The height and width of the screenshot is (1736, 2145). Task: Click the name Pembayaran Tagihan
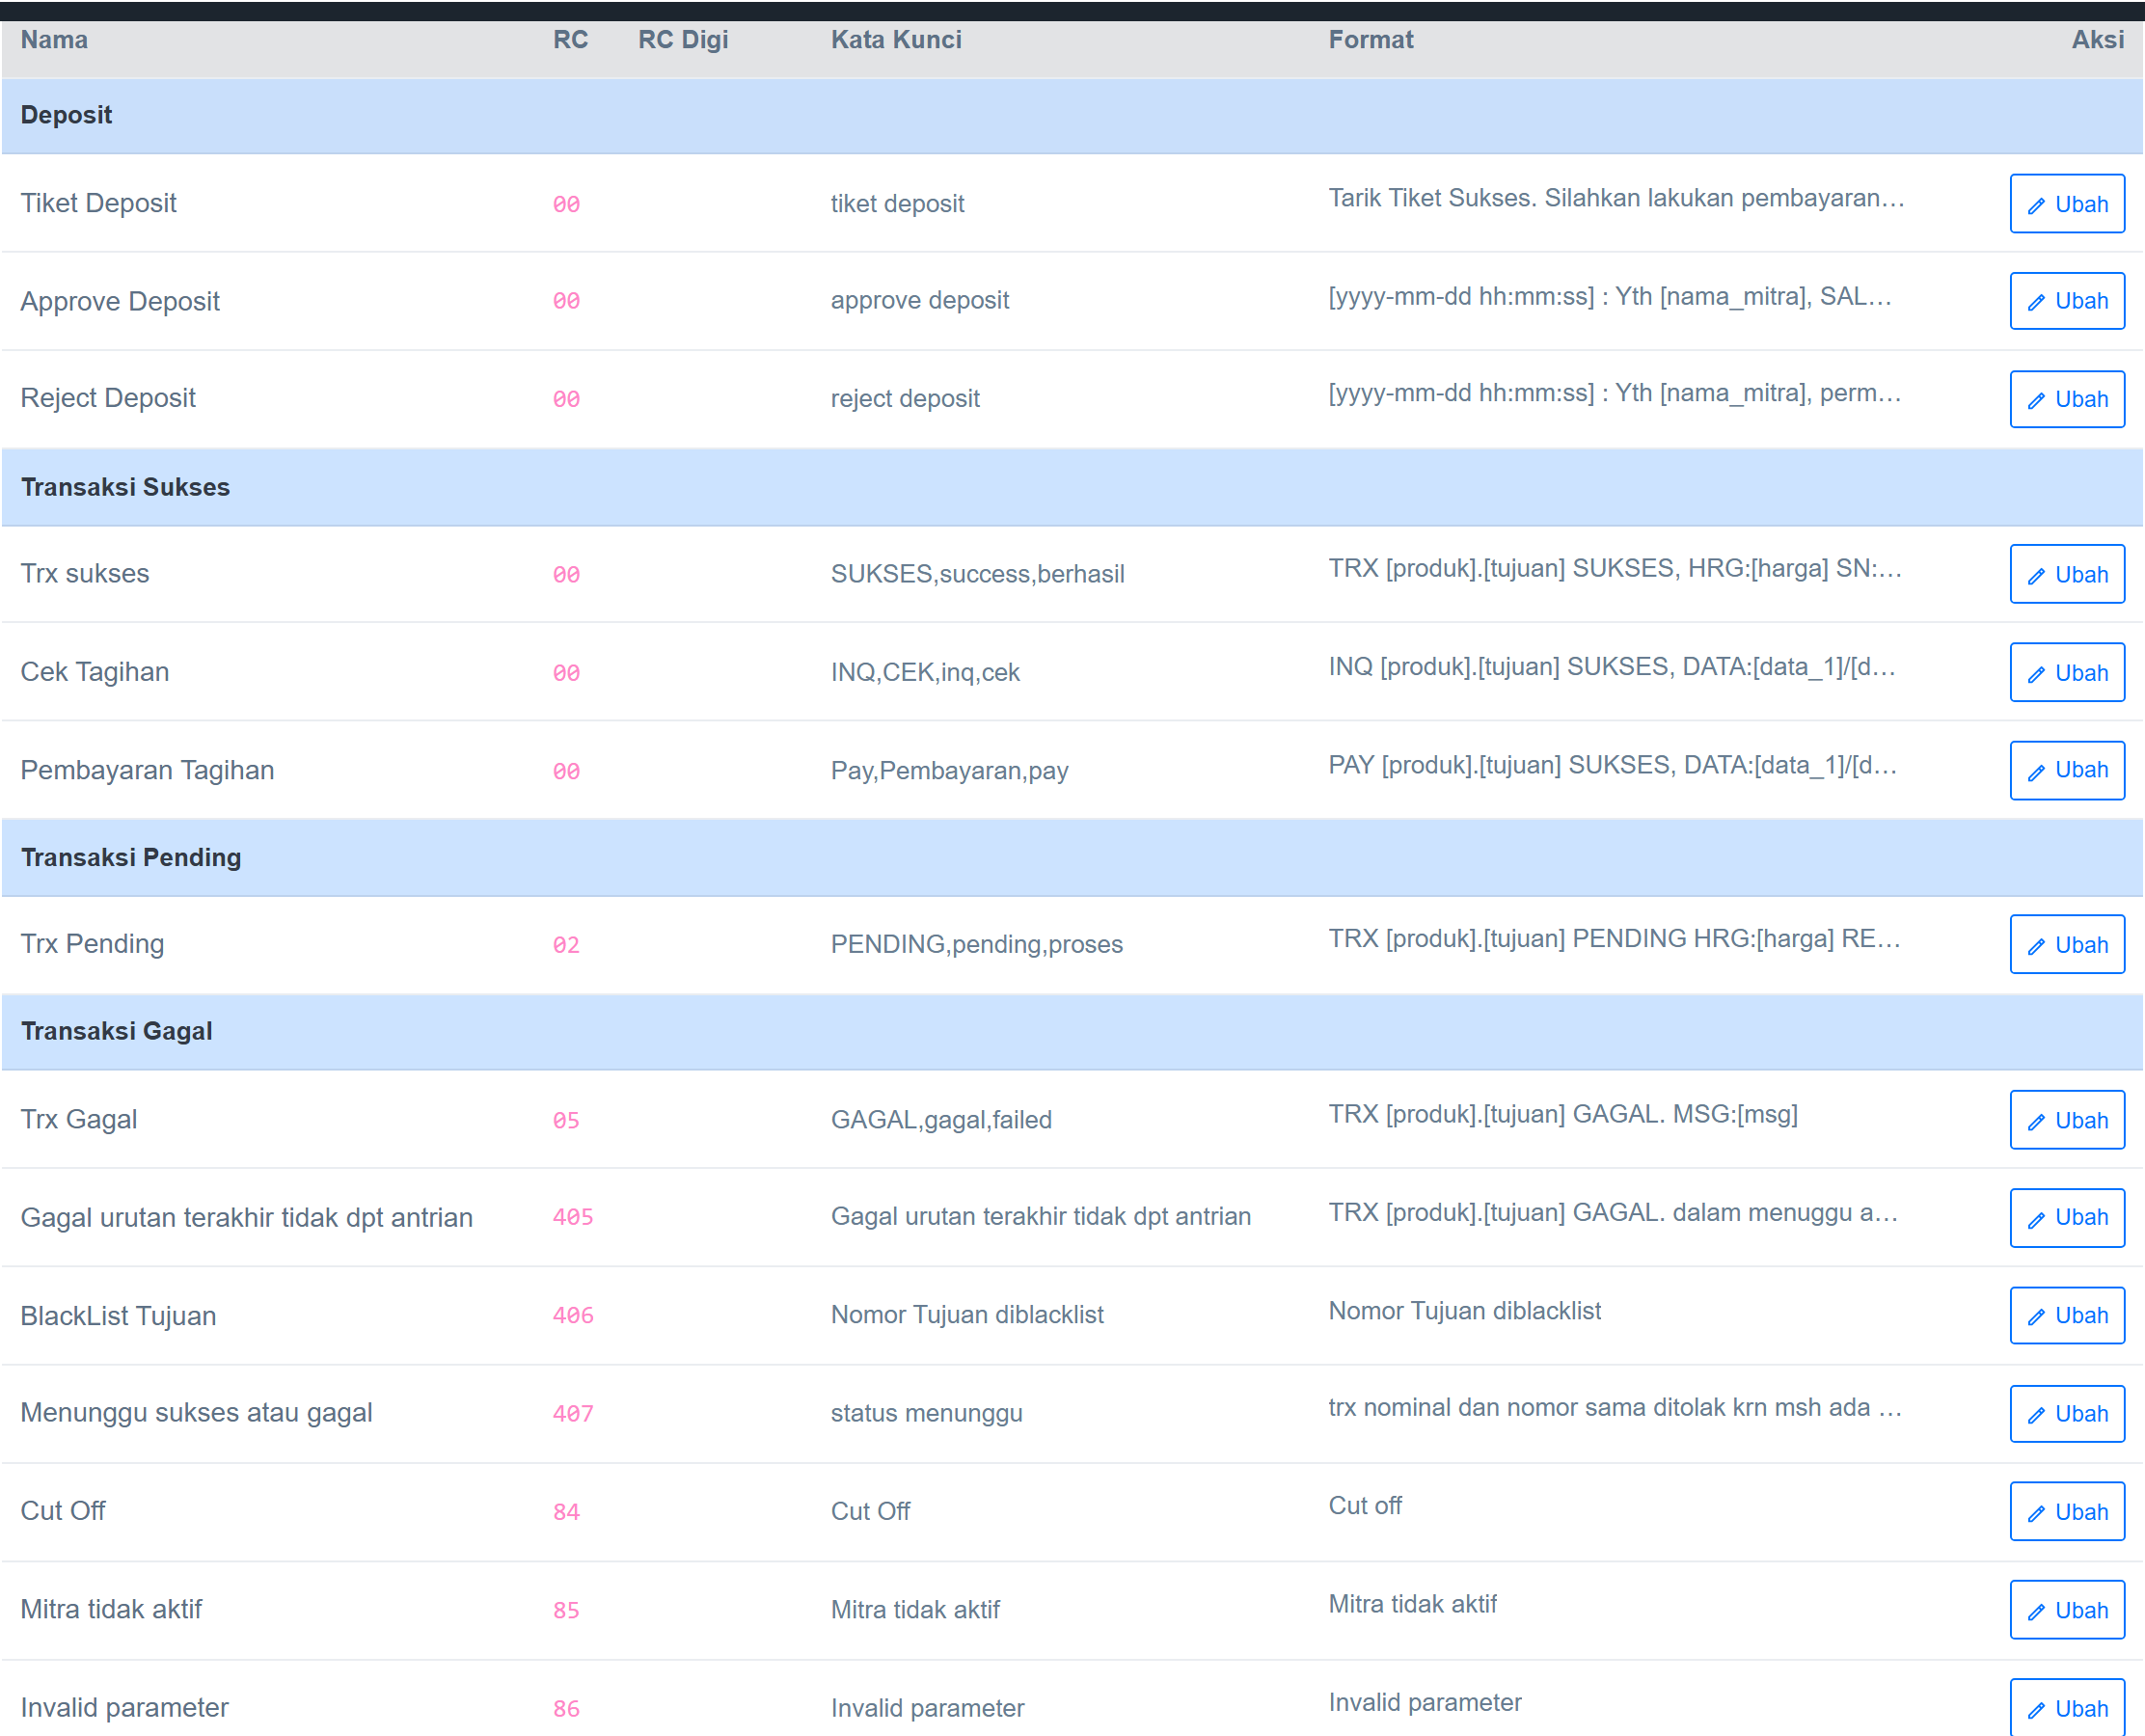tap(147, 770)
